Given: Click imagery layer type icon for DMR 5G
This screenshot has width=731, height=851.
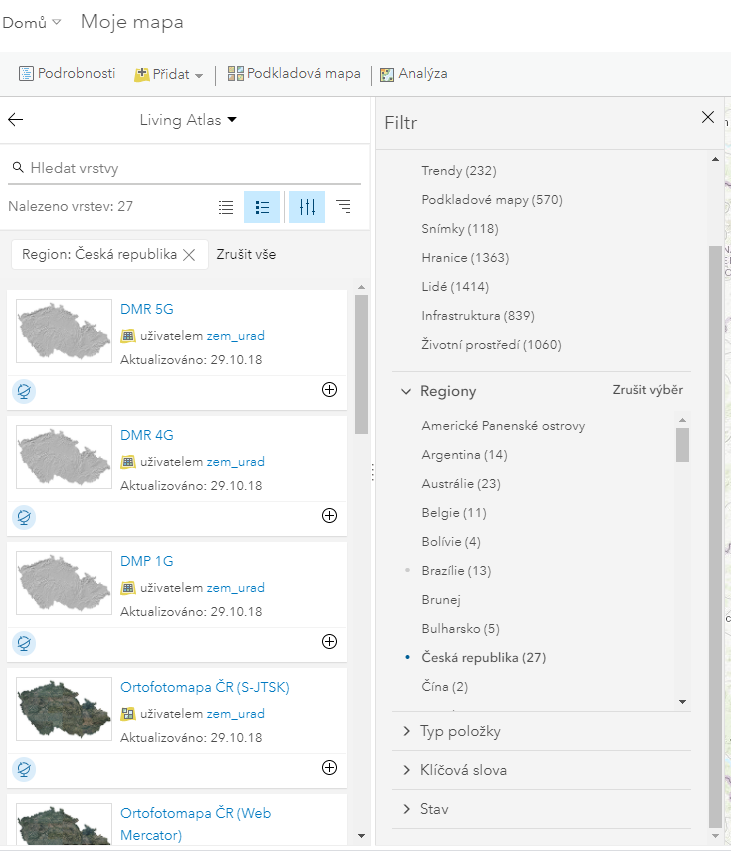Looking at the screenshot, I should pos(128,336).
